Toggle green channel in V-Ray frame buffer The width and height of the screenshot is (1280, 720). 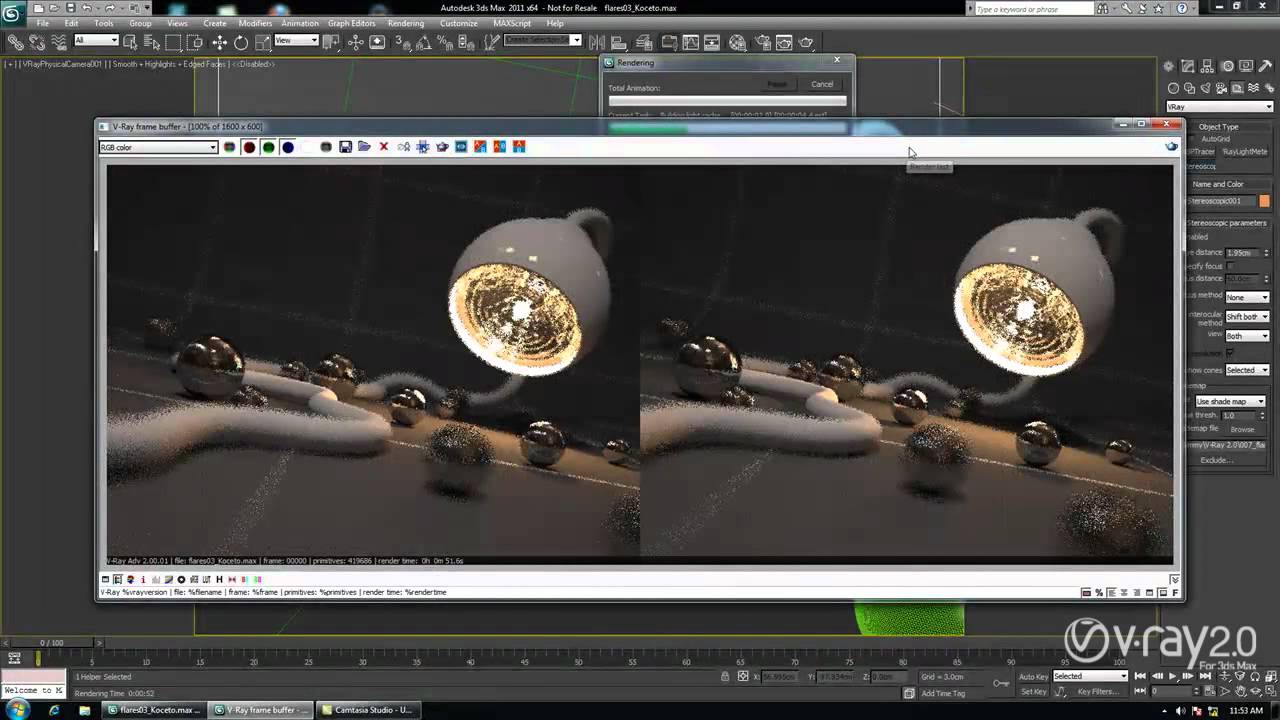(x=268, y=147)
